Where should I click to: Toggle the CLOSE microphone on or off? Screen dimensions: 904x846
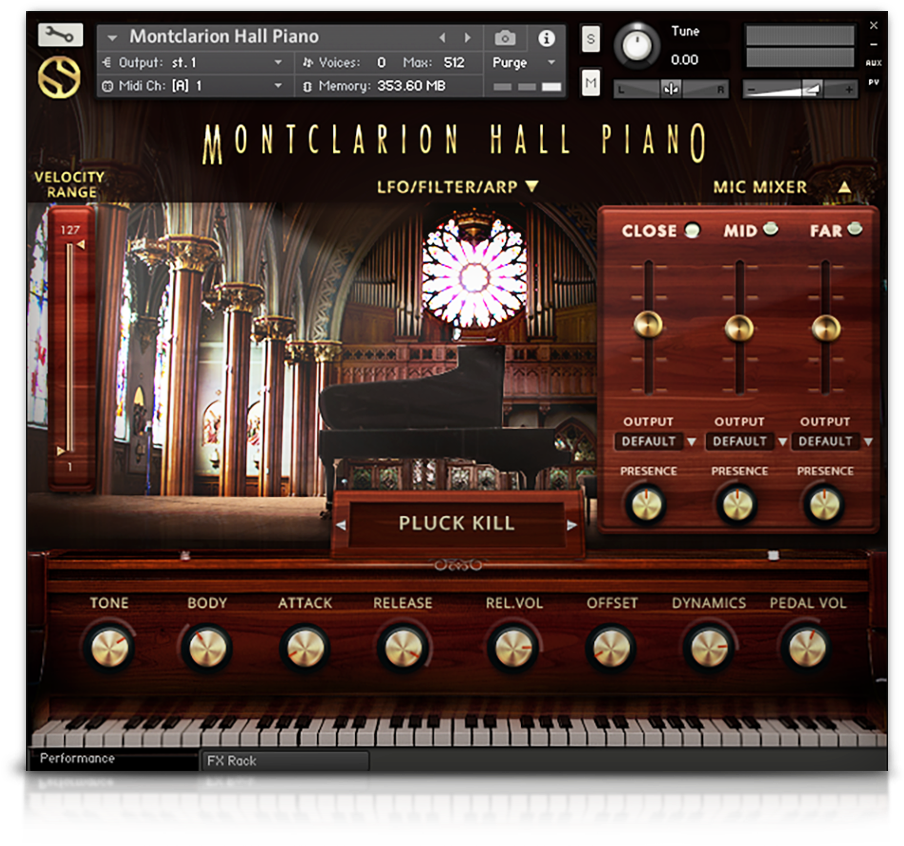(692, 229)
